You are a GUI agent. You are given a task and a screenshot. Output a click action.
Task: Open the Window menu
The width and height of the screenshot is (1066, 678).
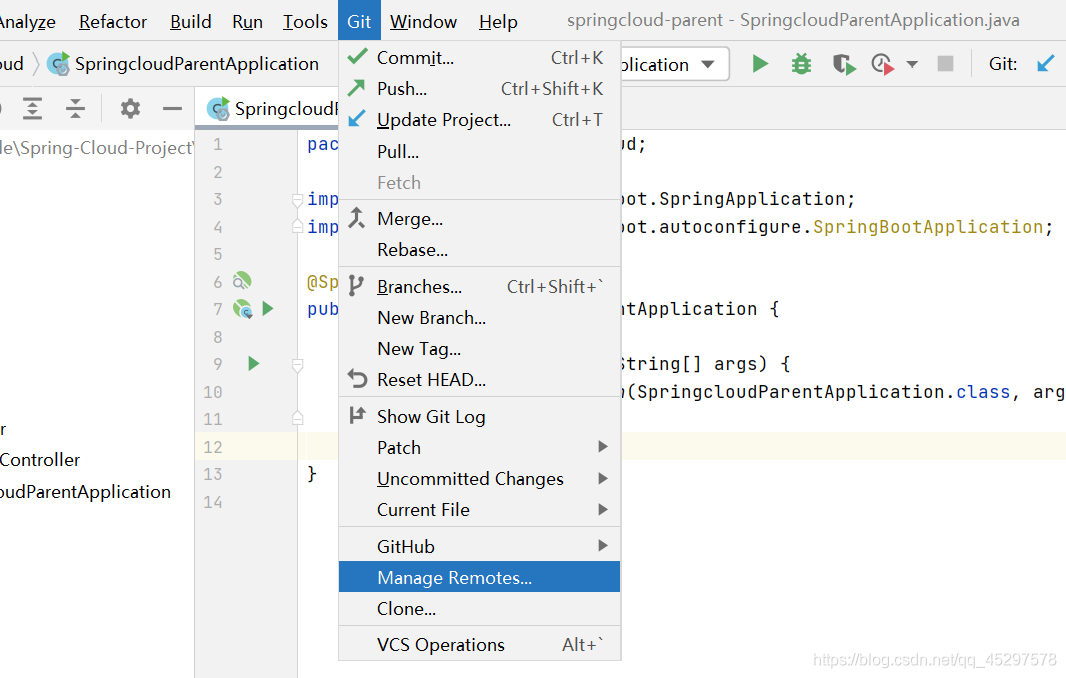423,21
